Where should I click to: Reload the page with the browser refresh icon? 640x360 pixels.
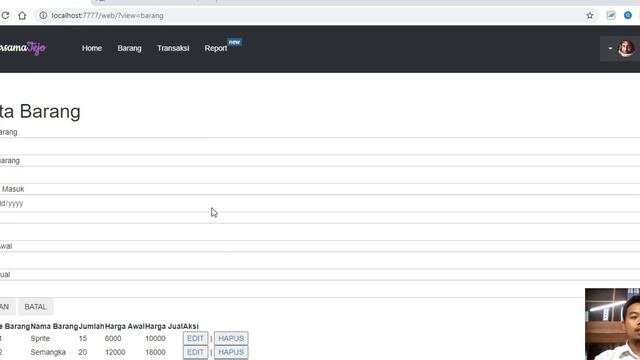(x=5, y=16)
